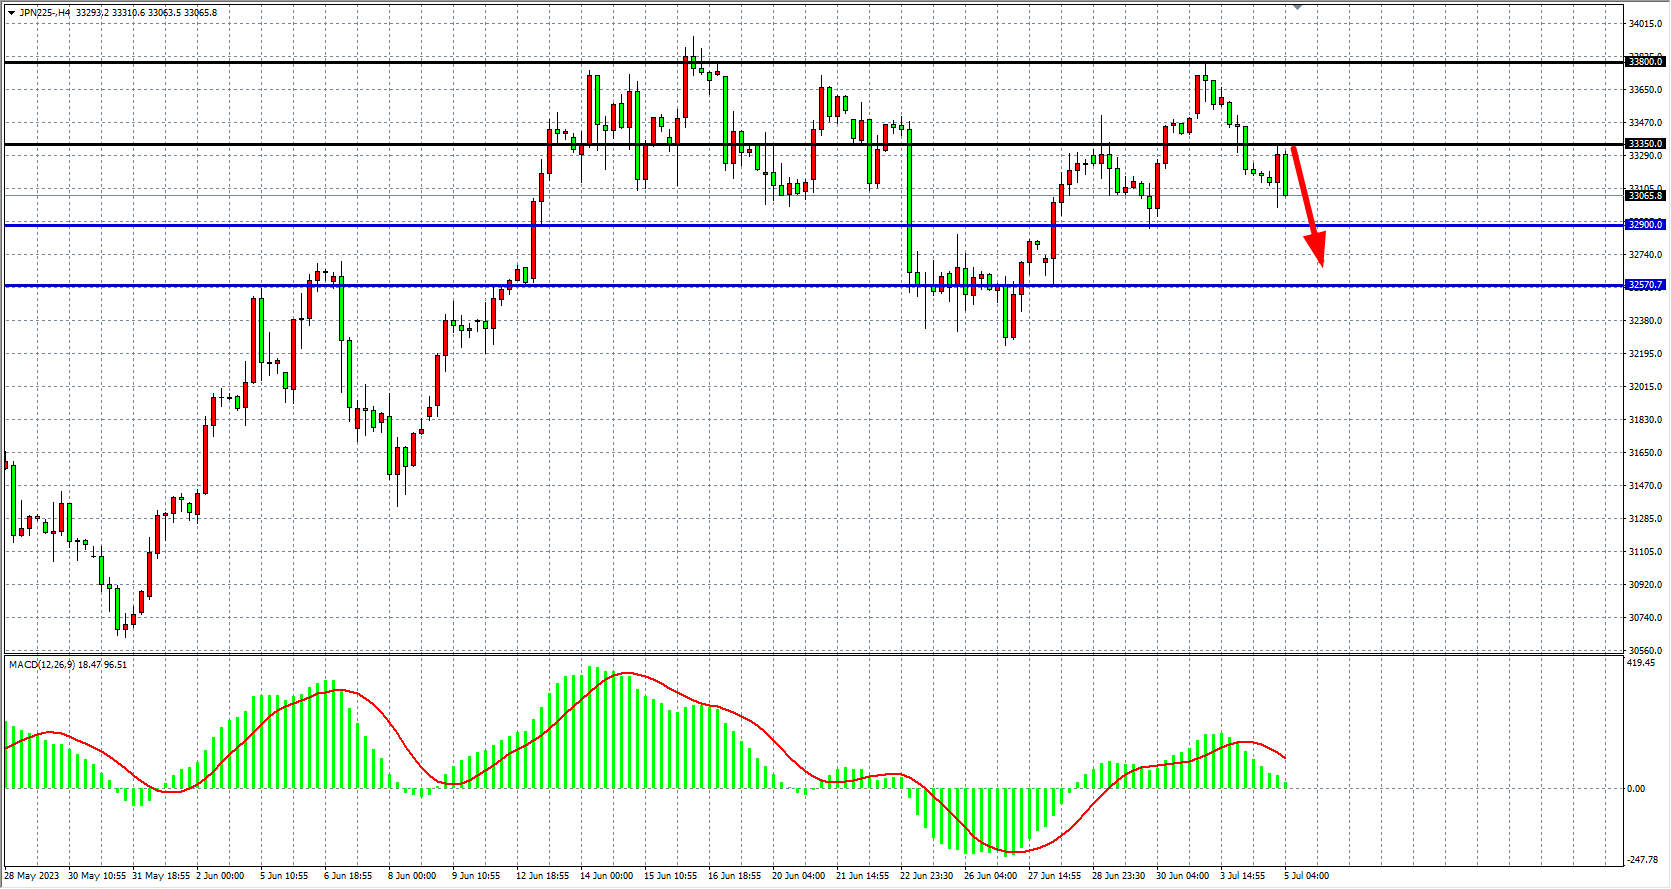Click the current price tag 33065.8

point(1645,196)
